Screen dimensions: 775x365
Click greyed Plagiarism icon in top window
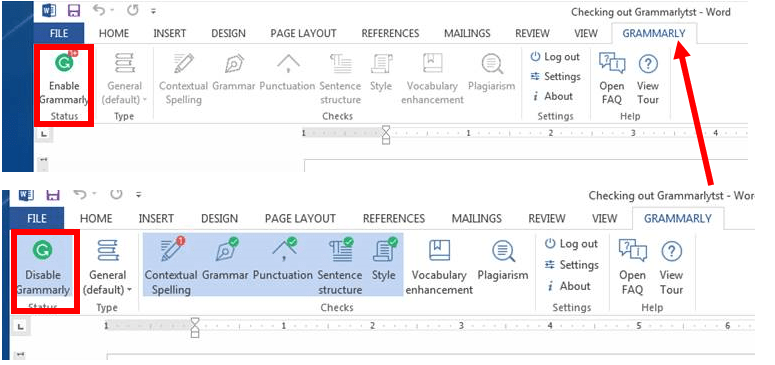tap(492, 64)
